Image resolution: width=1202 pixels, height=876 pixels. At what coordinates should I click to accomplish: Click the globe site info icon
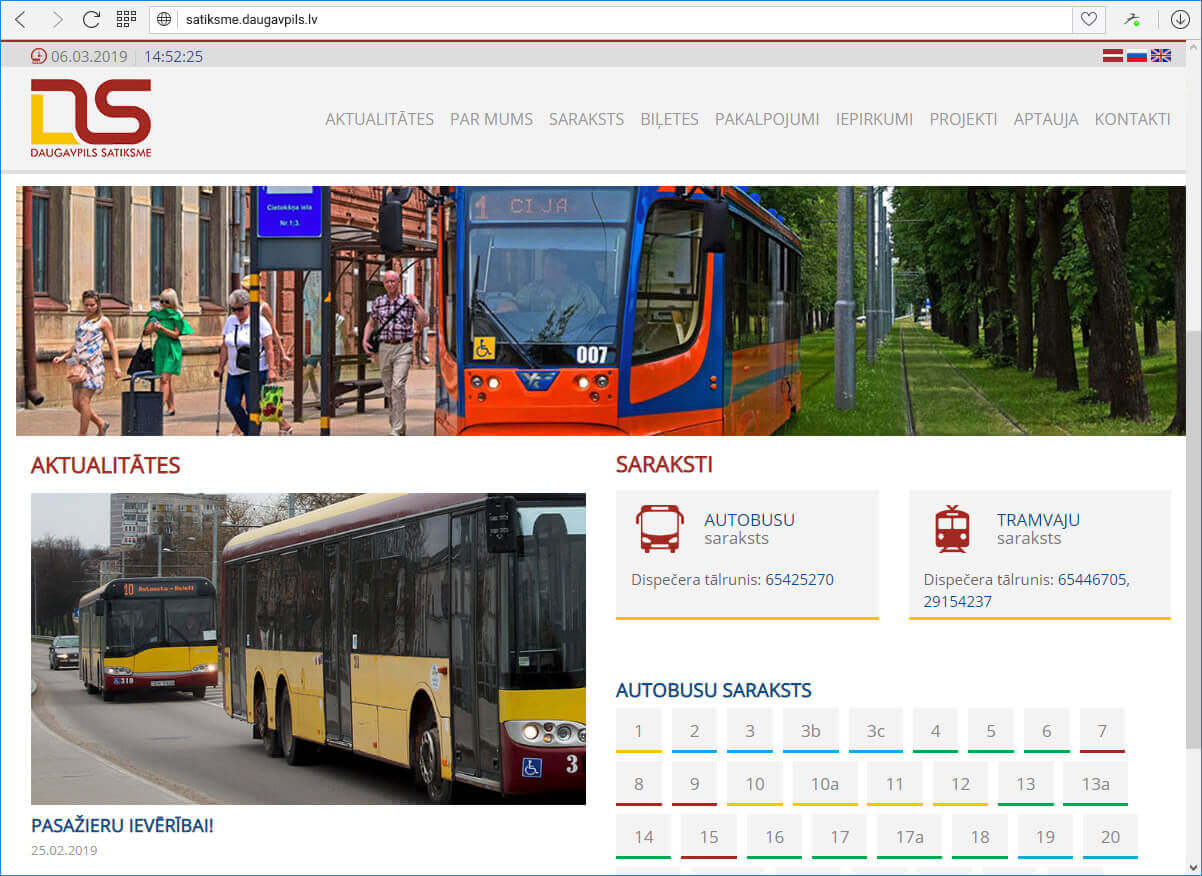tap(164, 19)
